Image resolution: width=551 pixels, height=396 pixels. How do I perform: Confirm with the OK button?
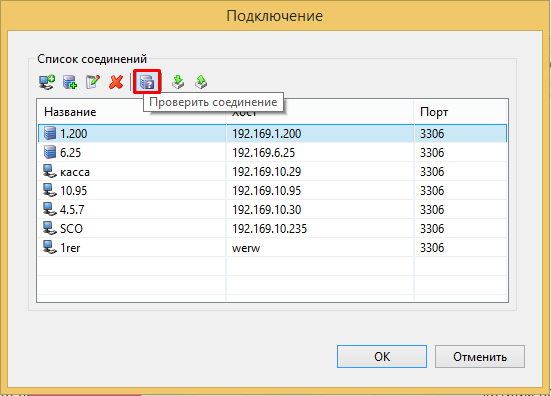(x=382, y=357)
